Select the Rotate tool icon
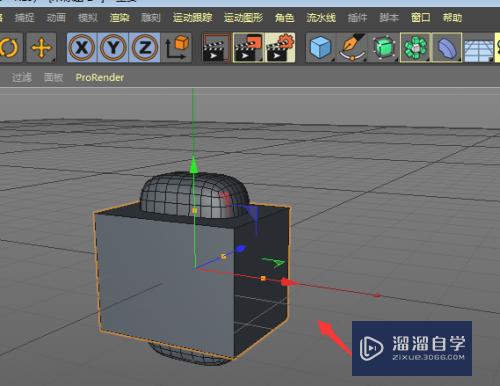This screenshot has height=386, width=500. coord(9,48)
